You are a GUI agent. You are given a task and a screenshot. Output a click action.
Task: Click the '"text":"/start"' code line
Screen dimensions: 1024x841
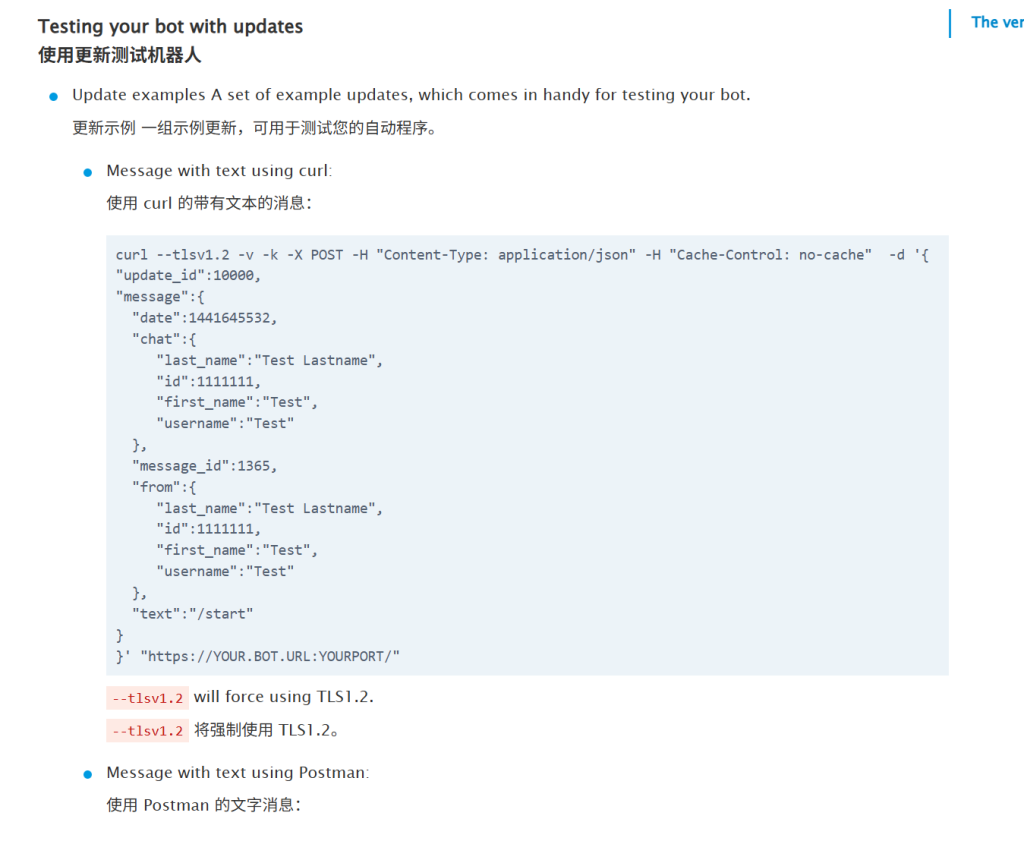tap(192, 614)
